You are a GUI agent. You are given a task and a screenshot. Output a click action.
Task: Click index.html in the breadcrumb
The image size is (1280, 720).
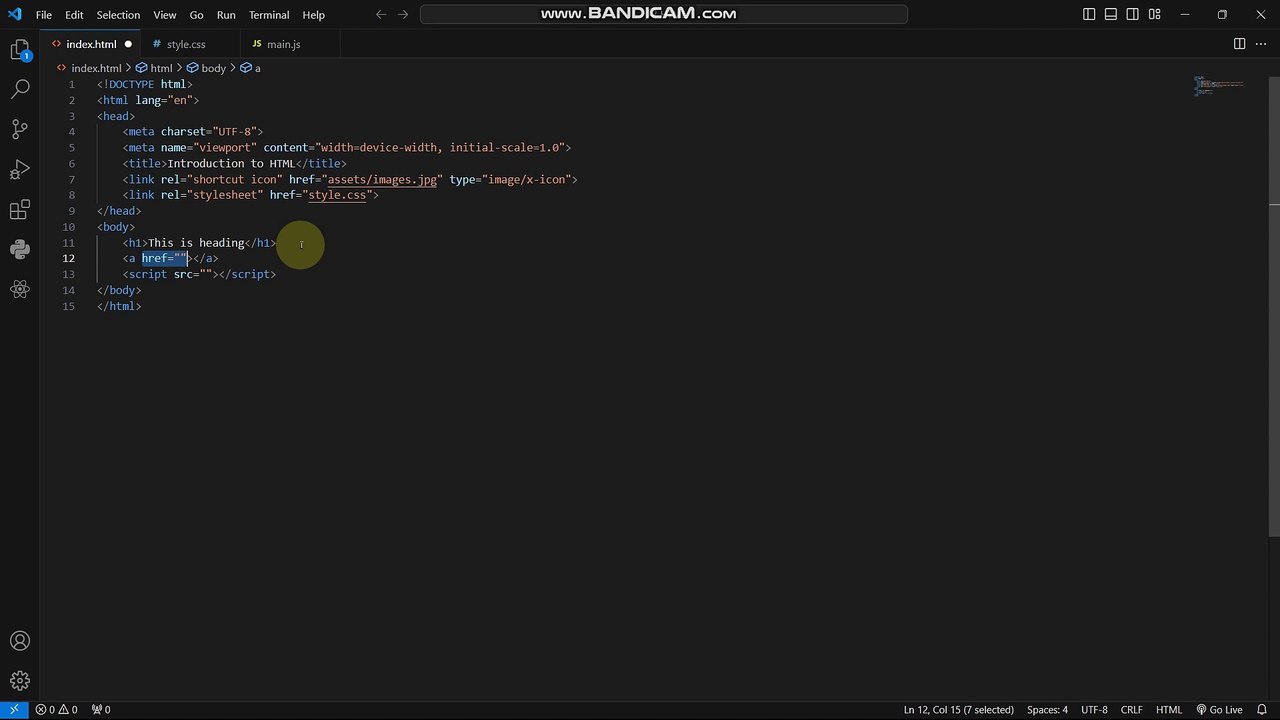(x=96, y=68)
